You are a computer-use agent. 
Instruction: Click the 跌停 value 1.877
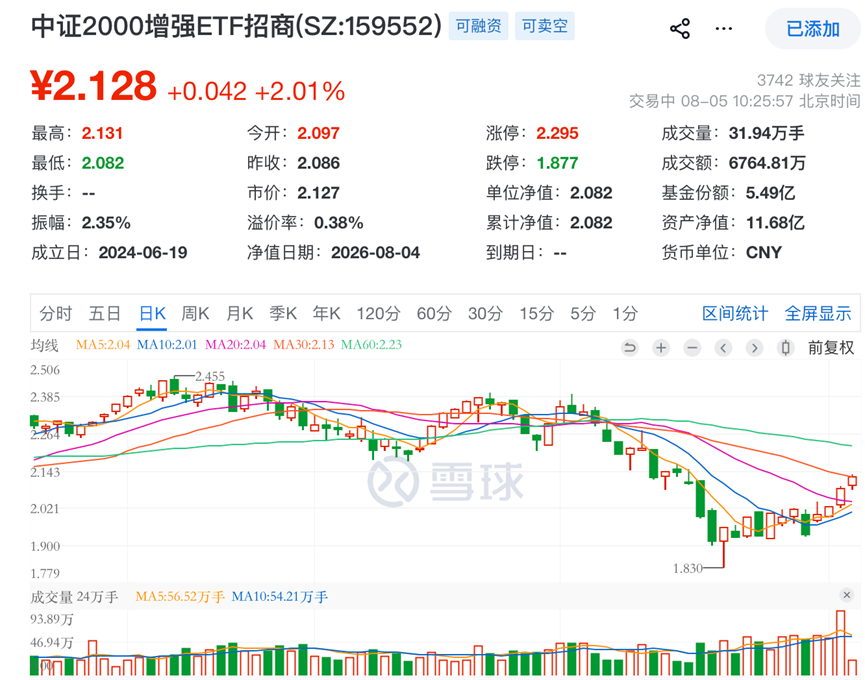click(557, 163)
